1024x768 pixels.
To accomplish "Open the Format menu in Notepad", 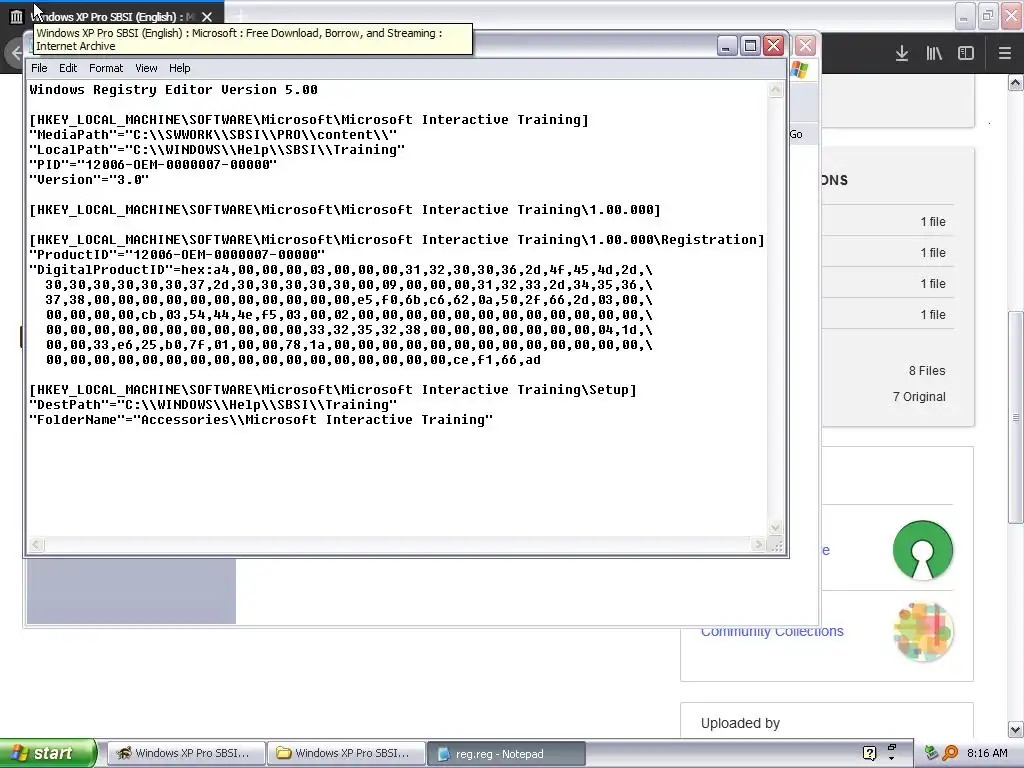I will point(106,68).
